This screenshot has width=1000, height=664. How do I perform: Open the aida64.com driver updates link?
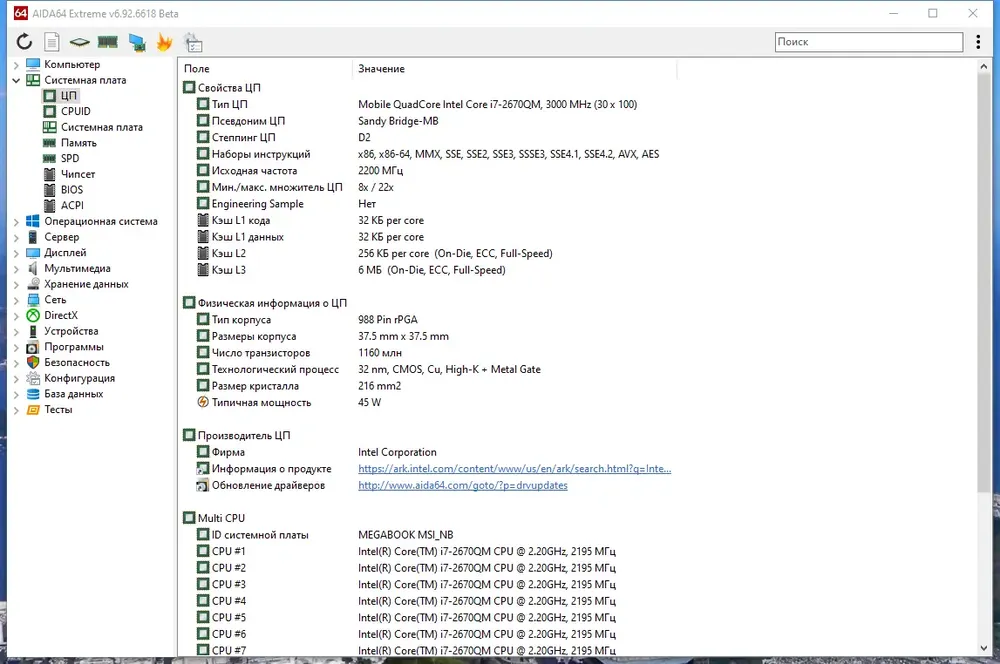point(462,485)
